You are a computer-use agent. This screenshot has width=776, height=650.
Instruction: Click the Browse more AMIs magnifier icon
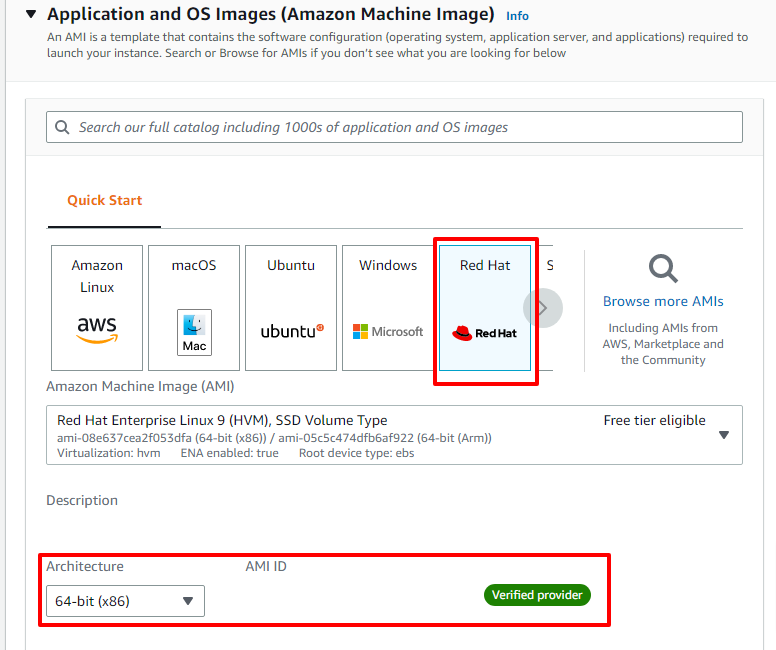click(663, 268)
